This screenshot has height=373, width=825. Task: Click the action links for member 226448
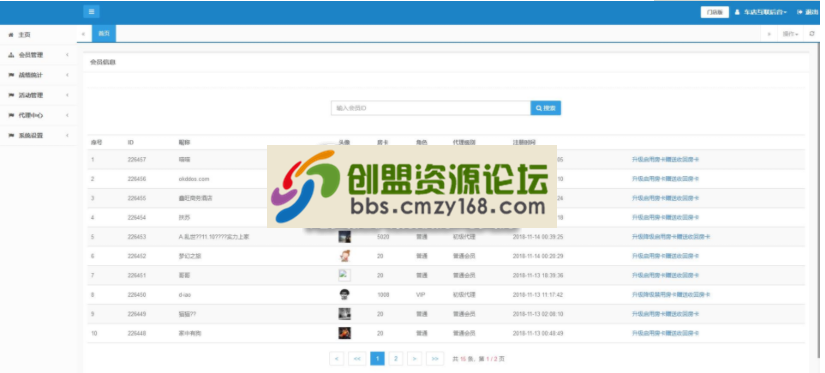[666, 333]
